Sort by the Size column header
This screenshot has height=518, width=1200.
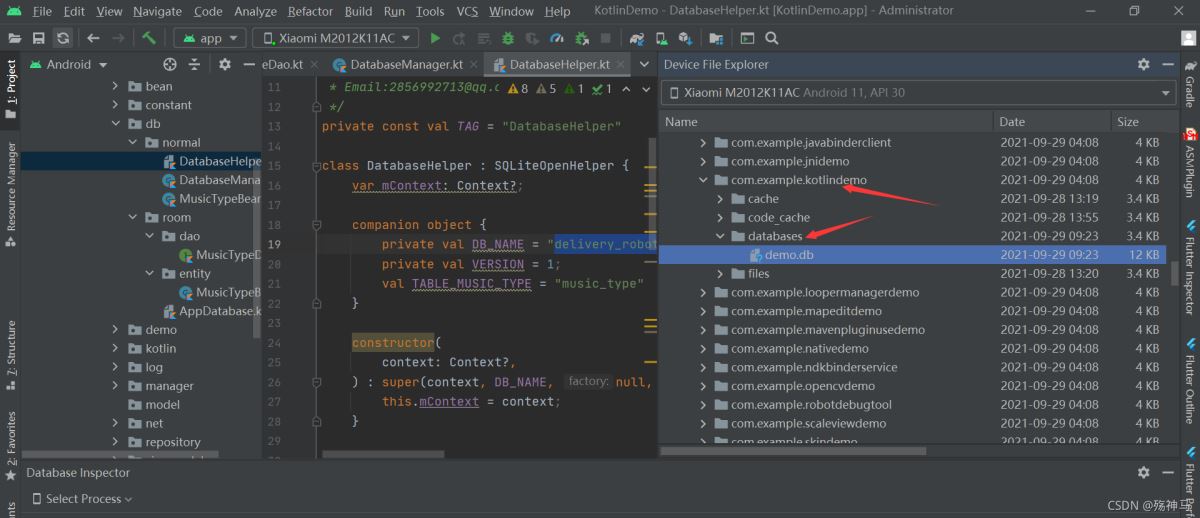[1143, 121]
